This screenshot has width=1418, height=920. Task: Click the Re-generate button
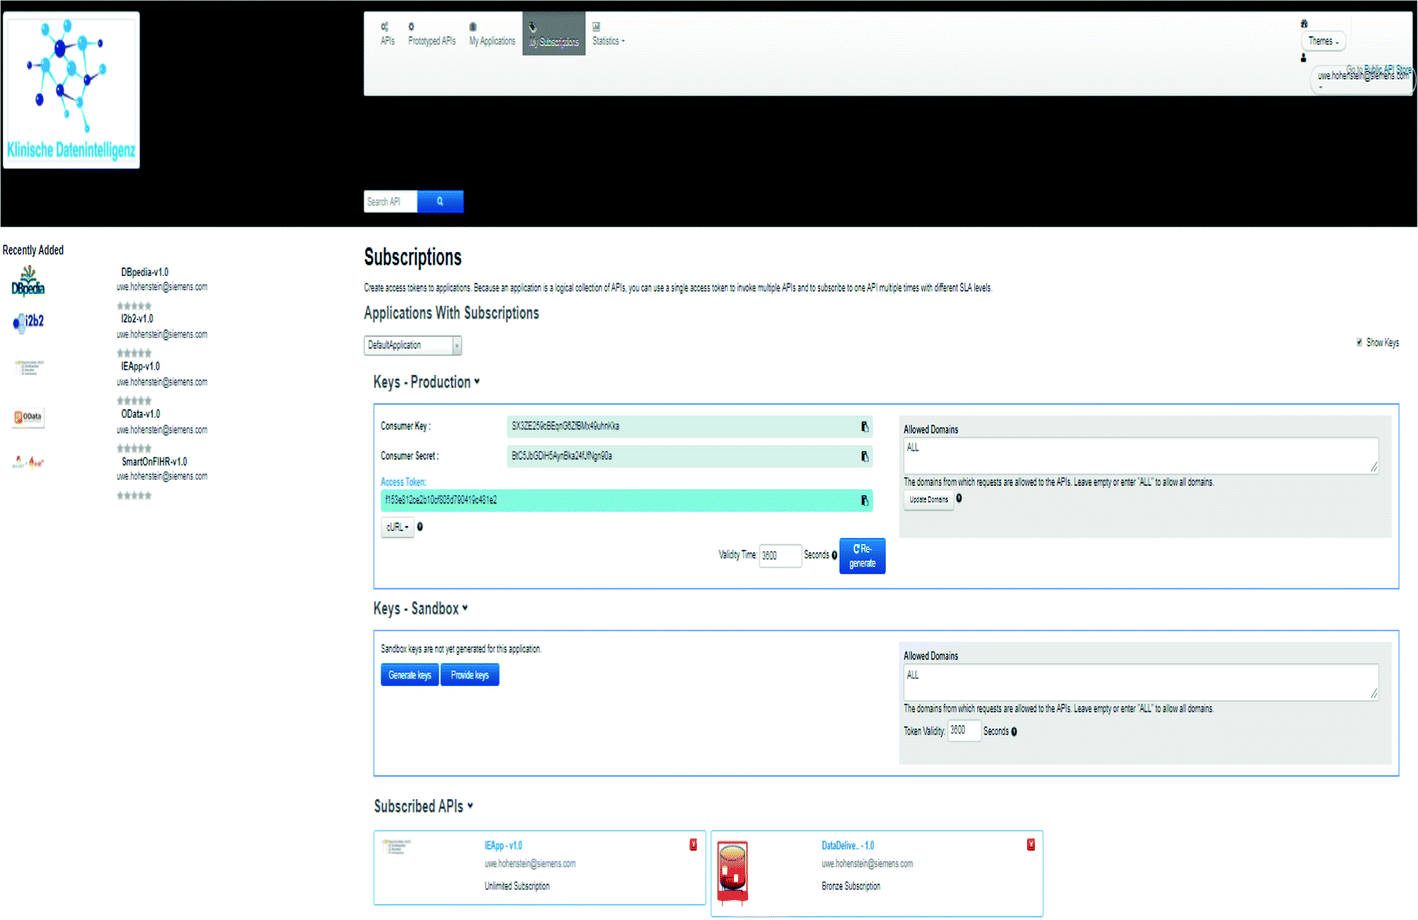[x=862, y=556]
